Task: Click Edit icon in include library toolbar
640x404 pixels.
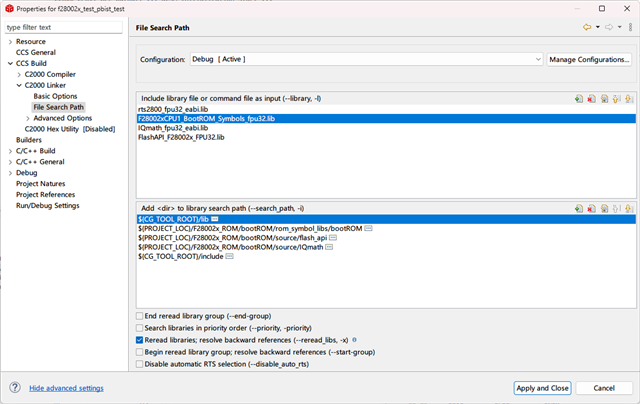Action: [604, 99]
